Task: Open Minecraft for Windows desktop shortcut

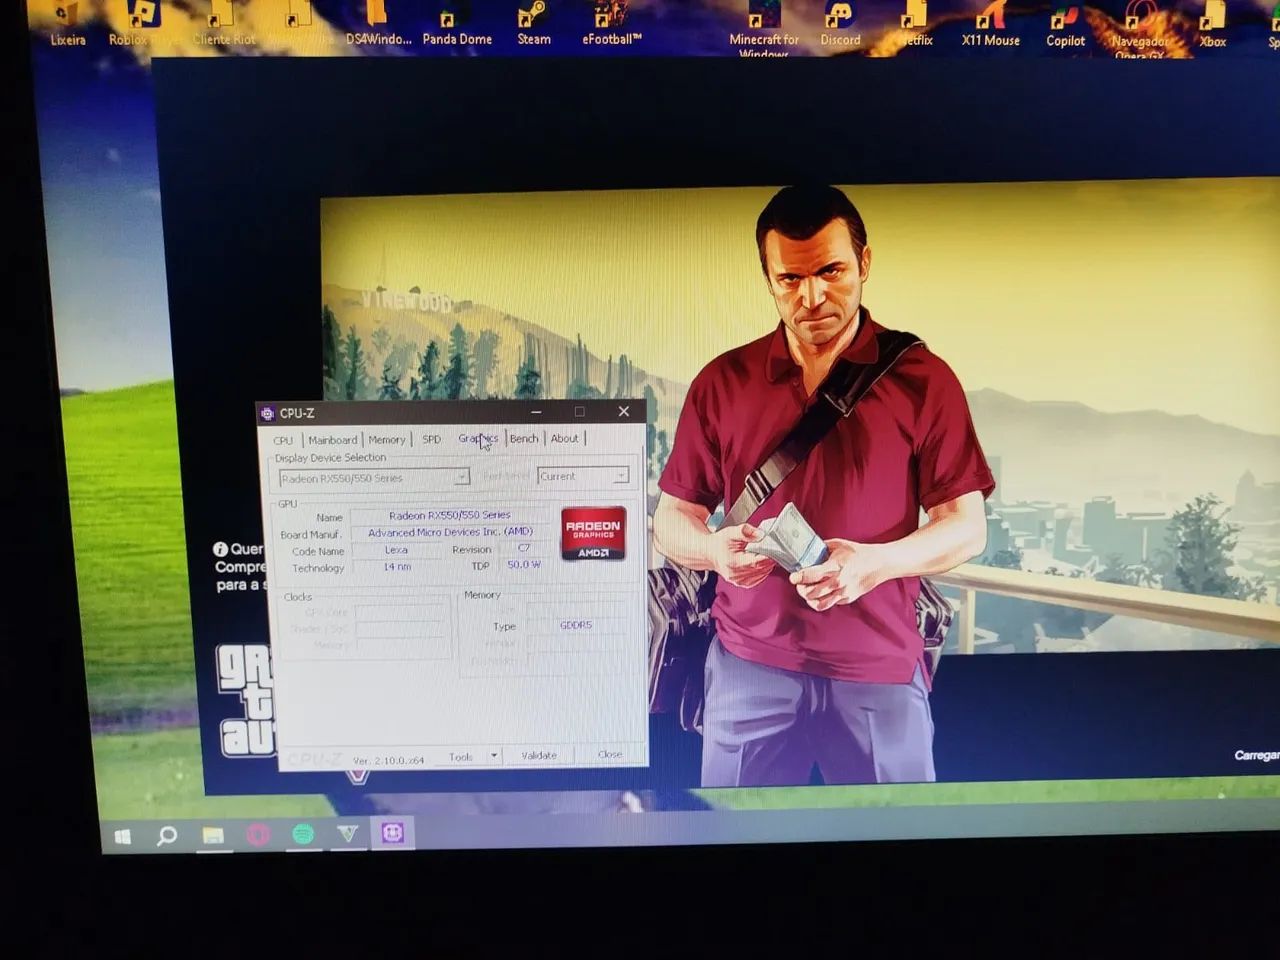Action: [764, 27]
